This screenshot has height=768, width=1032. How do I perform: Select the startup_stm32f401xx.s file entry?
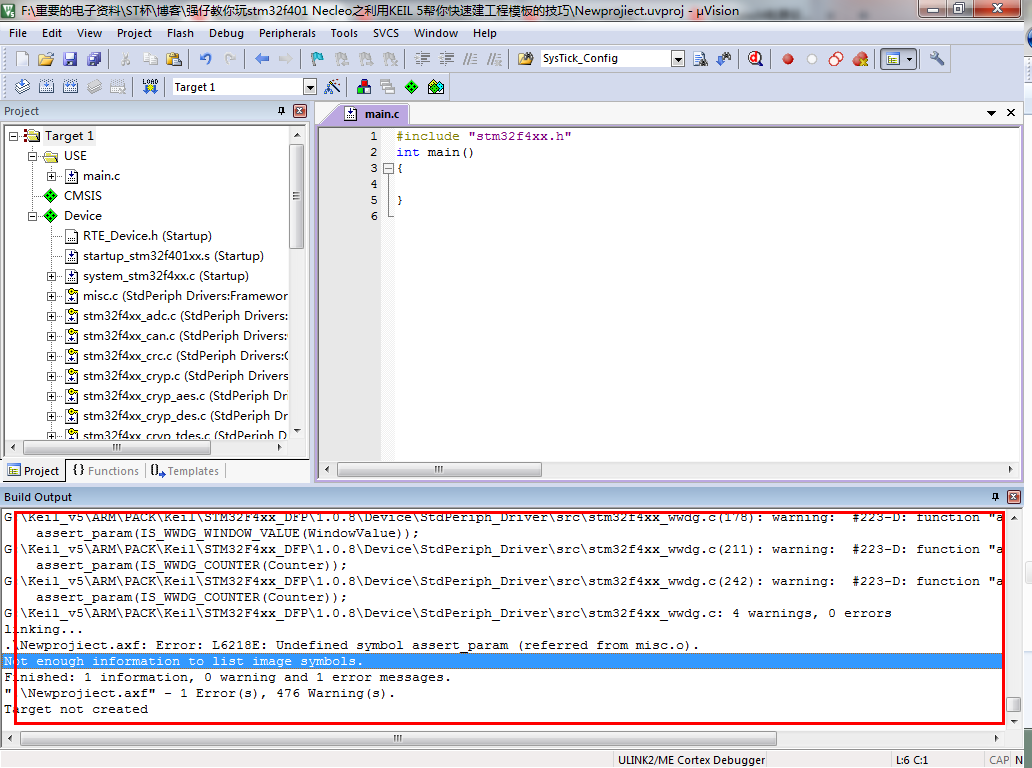pyautogui.click(x=173, y=256)
